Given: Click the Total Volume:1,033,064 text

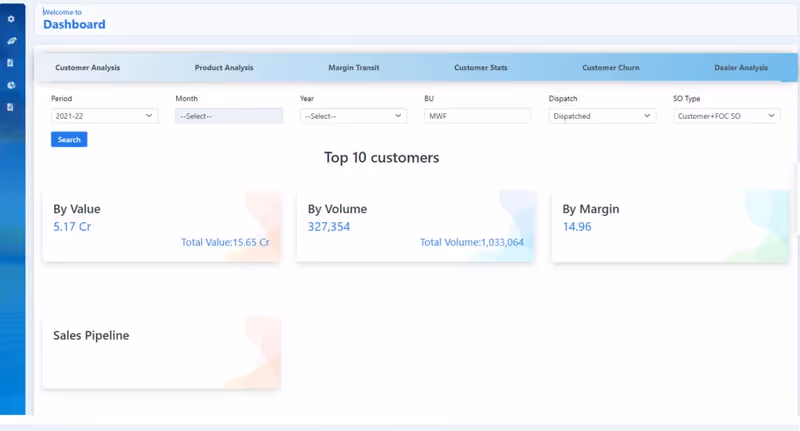Looking at the screenshot, I should (x=471, y=242).
